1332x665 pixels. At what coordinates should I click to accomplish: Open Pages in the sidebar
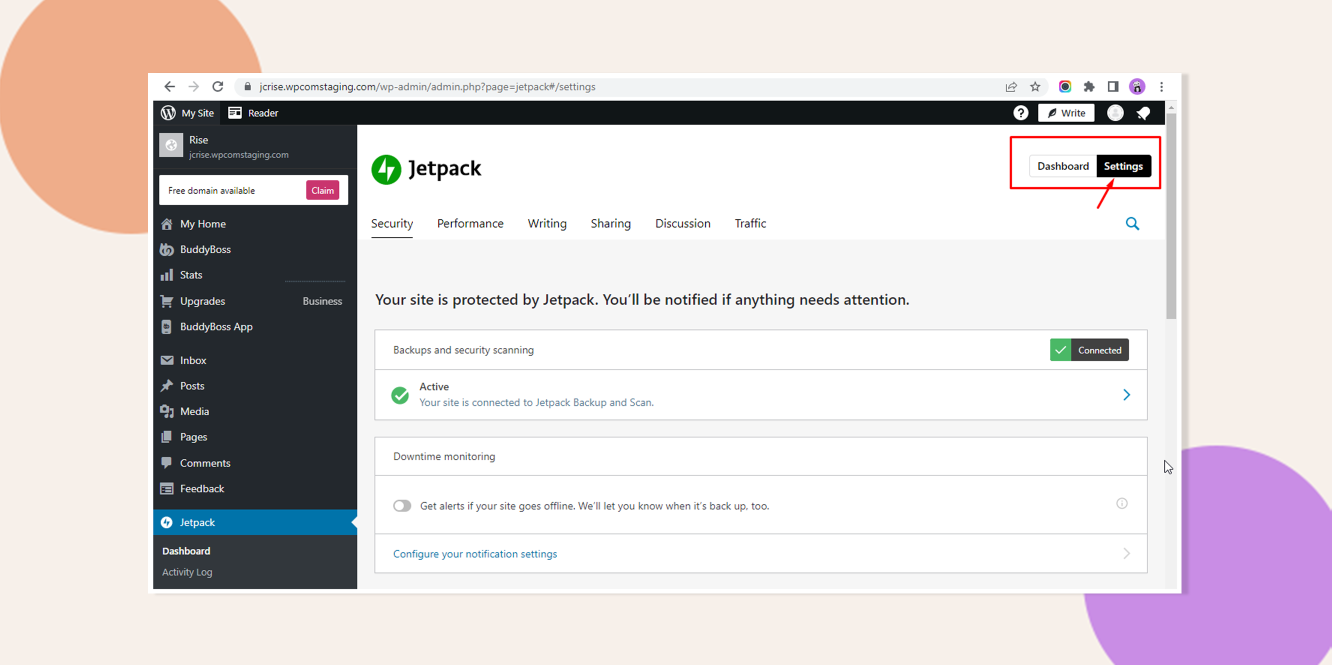193,437
